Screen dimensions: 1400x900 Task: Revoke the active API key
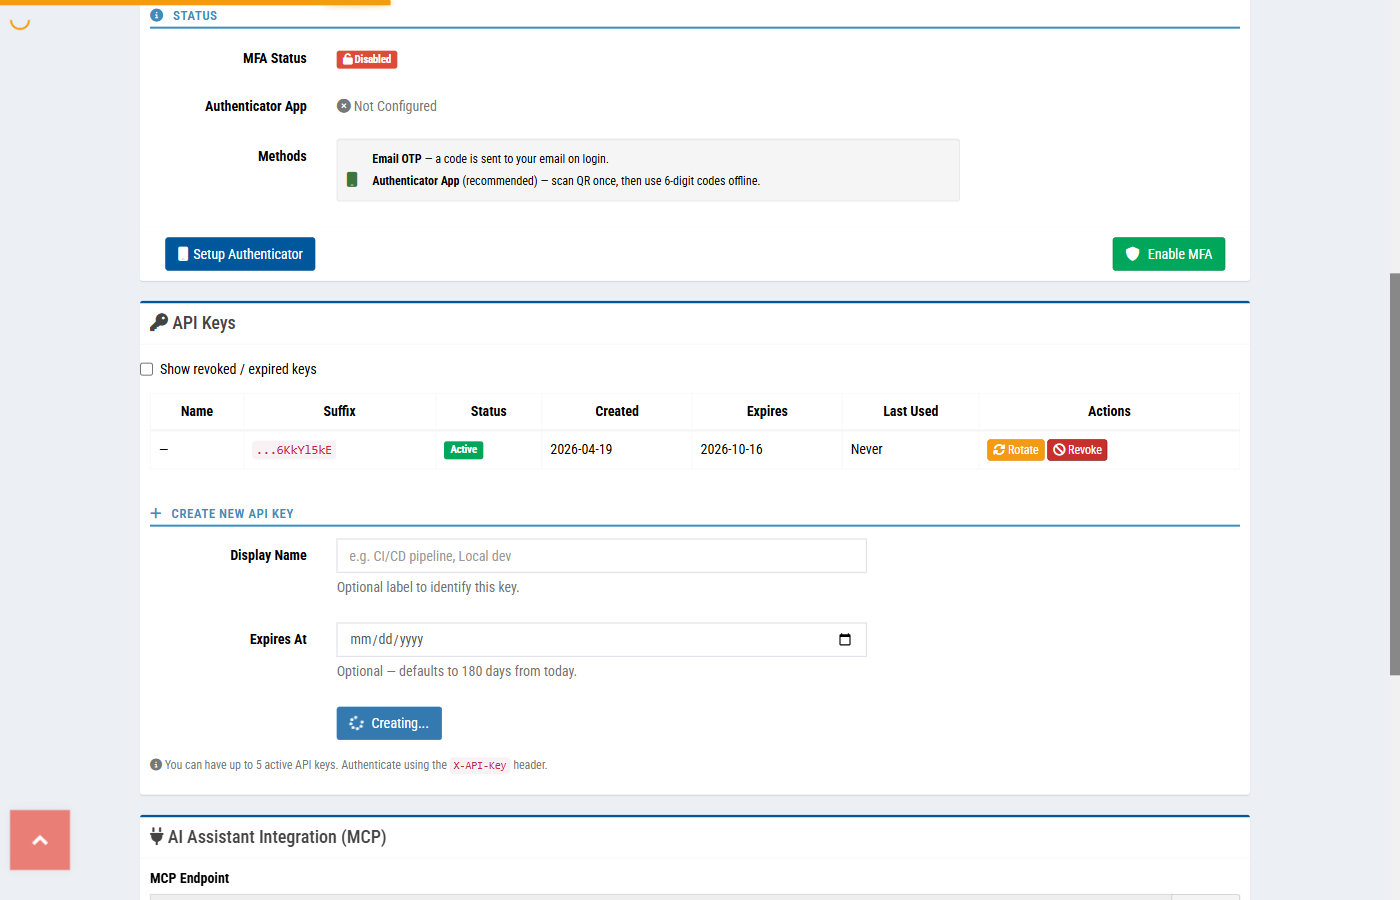coord(1077,449)
